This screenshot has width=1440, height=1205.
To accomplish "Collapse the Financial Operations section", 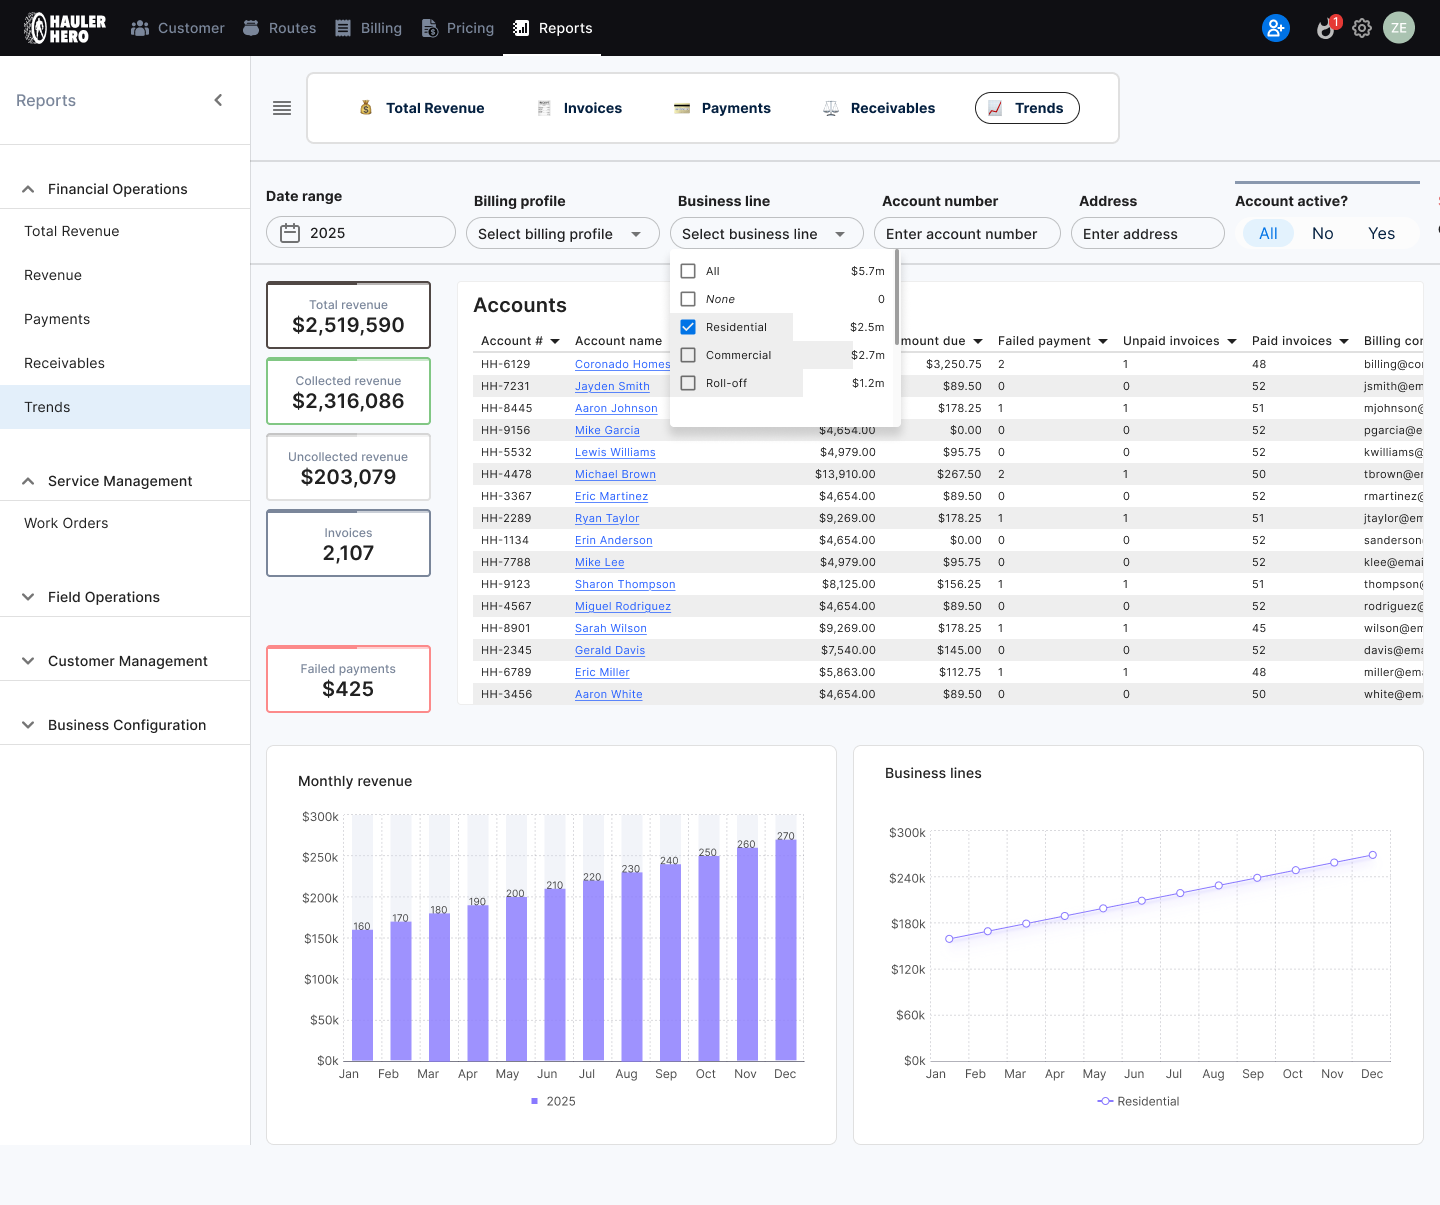I will (117, 189).
